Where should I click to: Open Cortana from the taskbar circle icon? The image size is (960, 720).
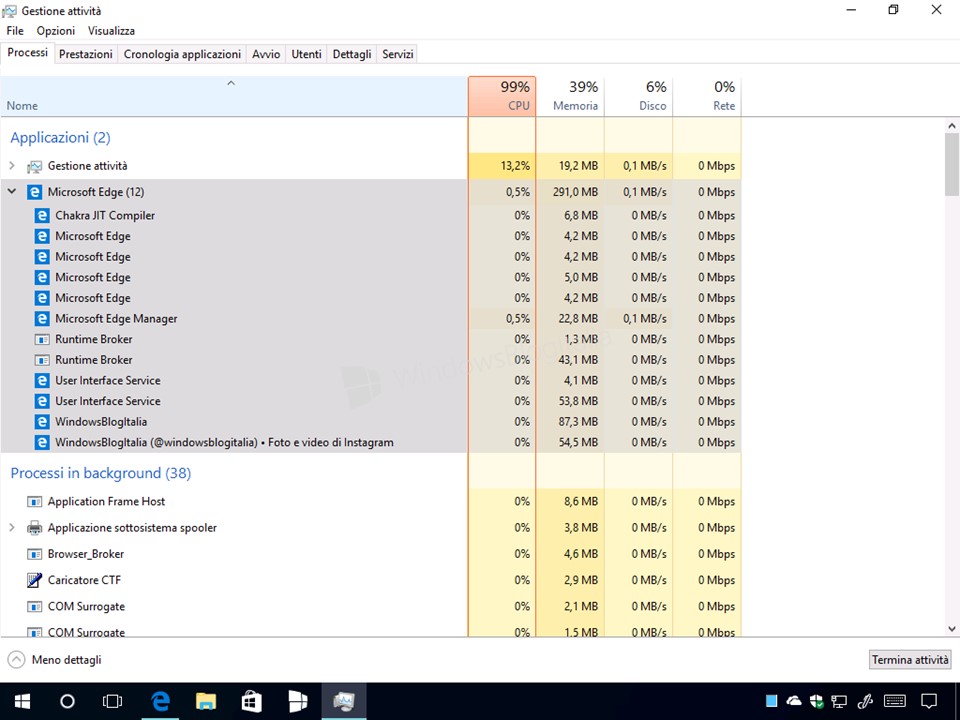(67, 702)
